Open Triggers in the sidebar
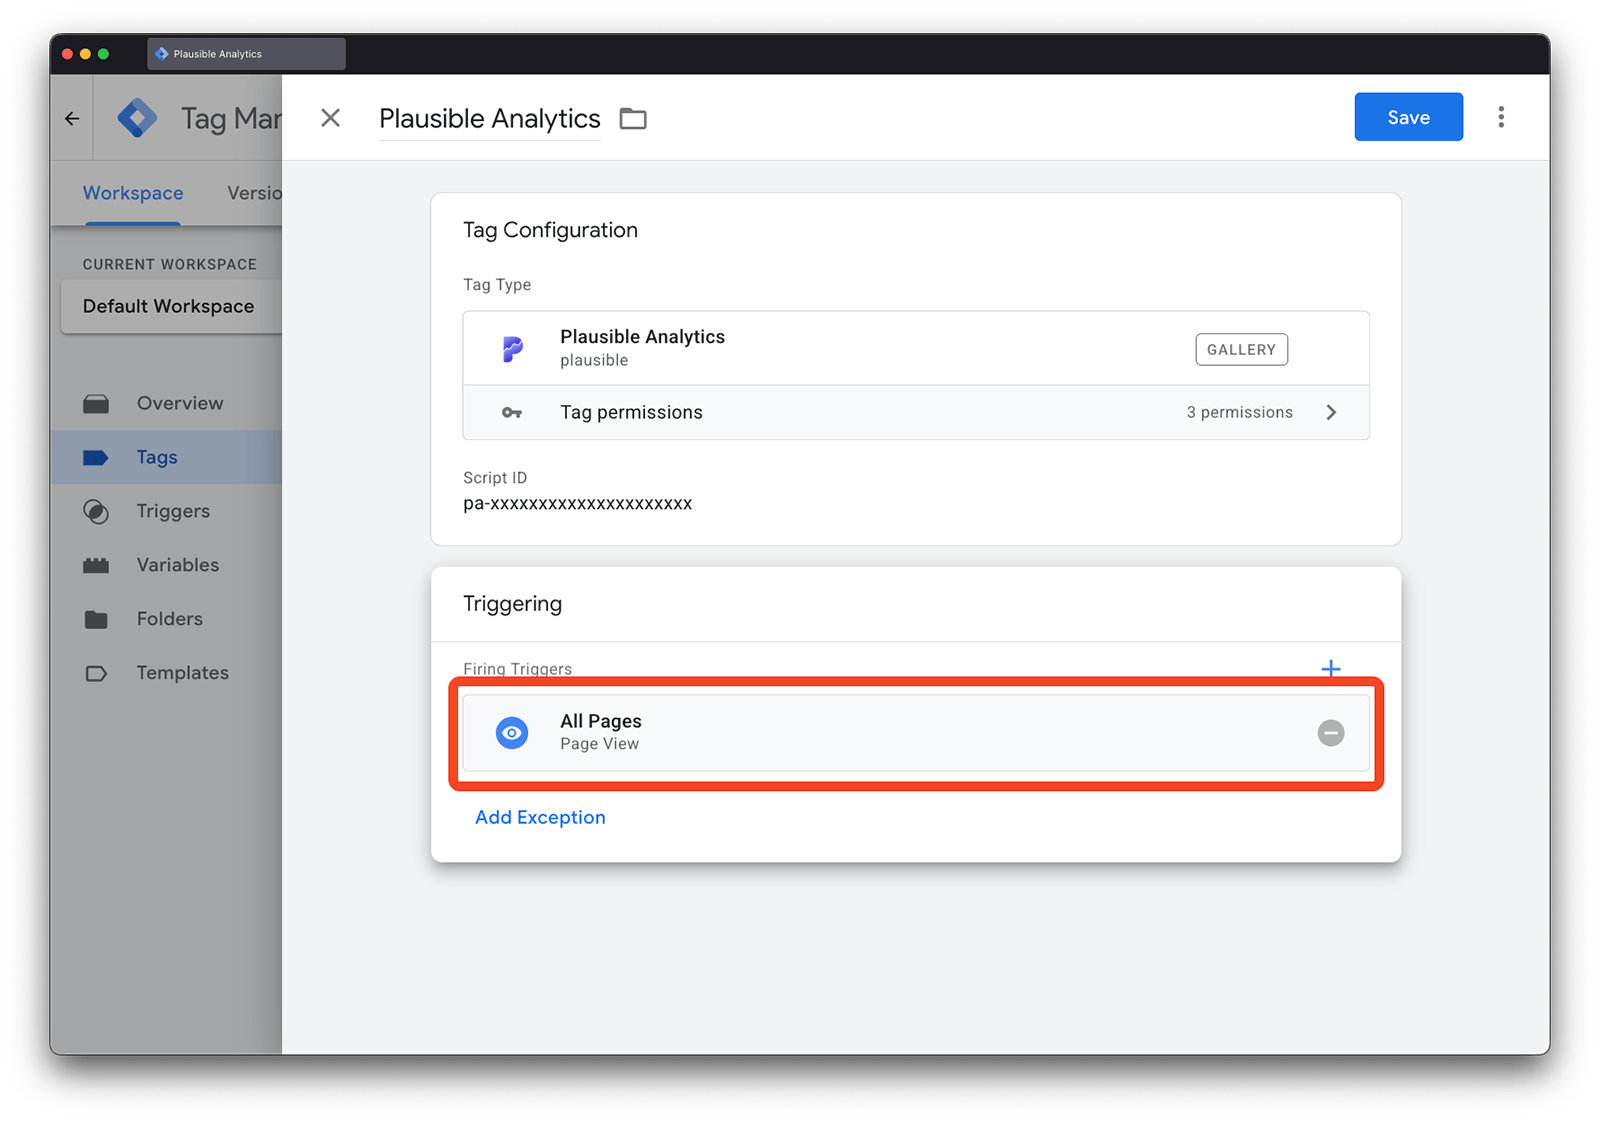 tap(173, 511)
